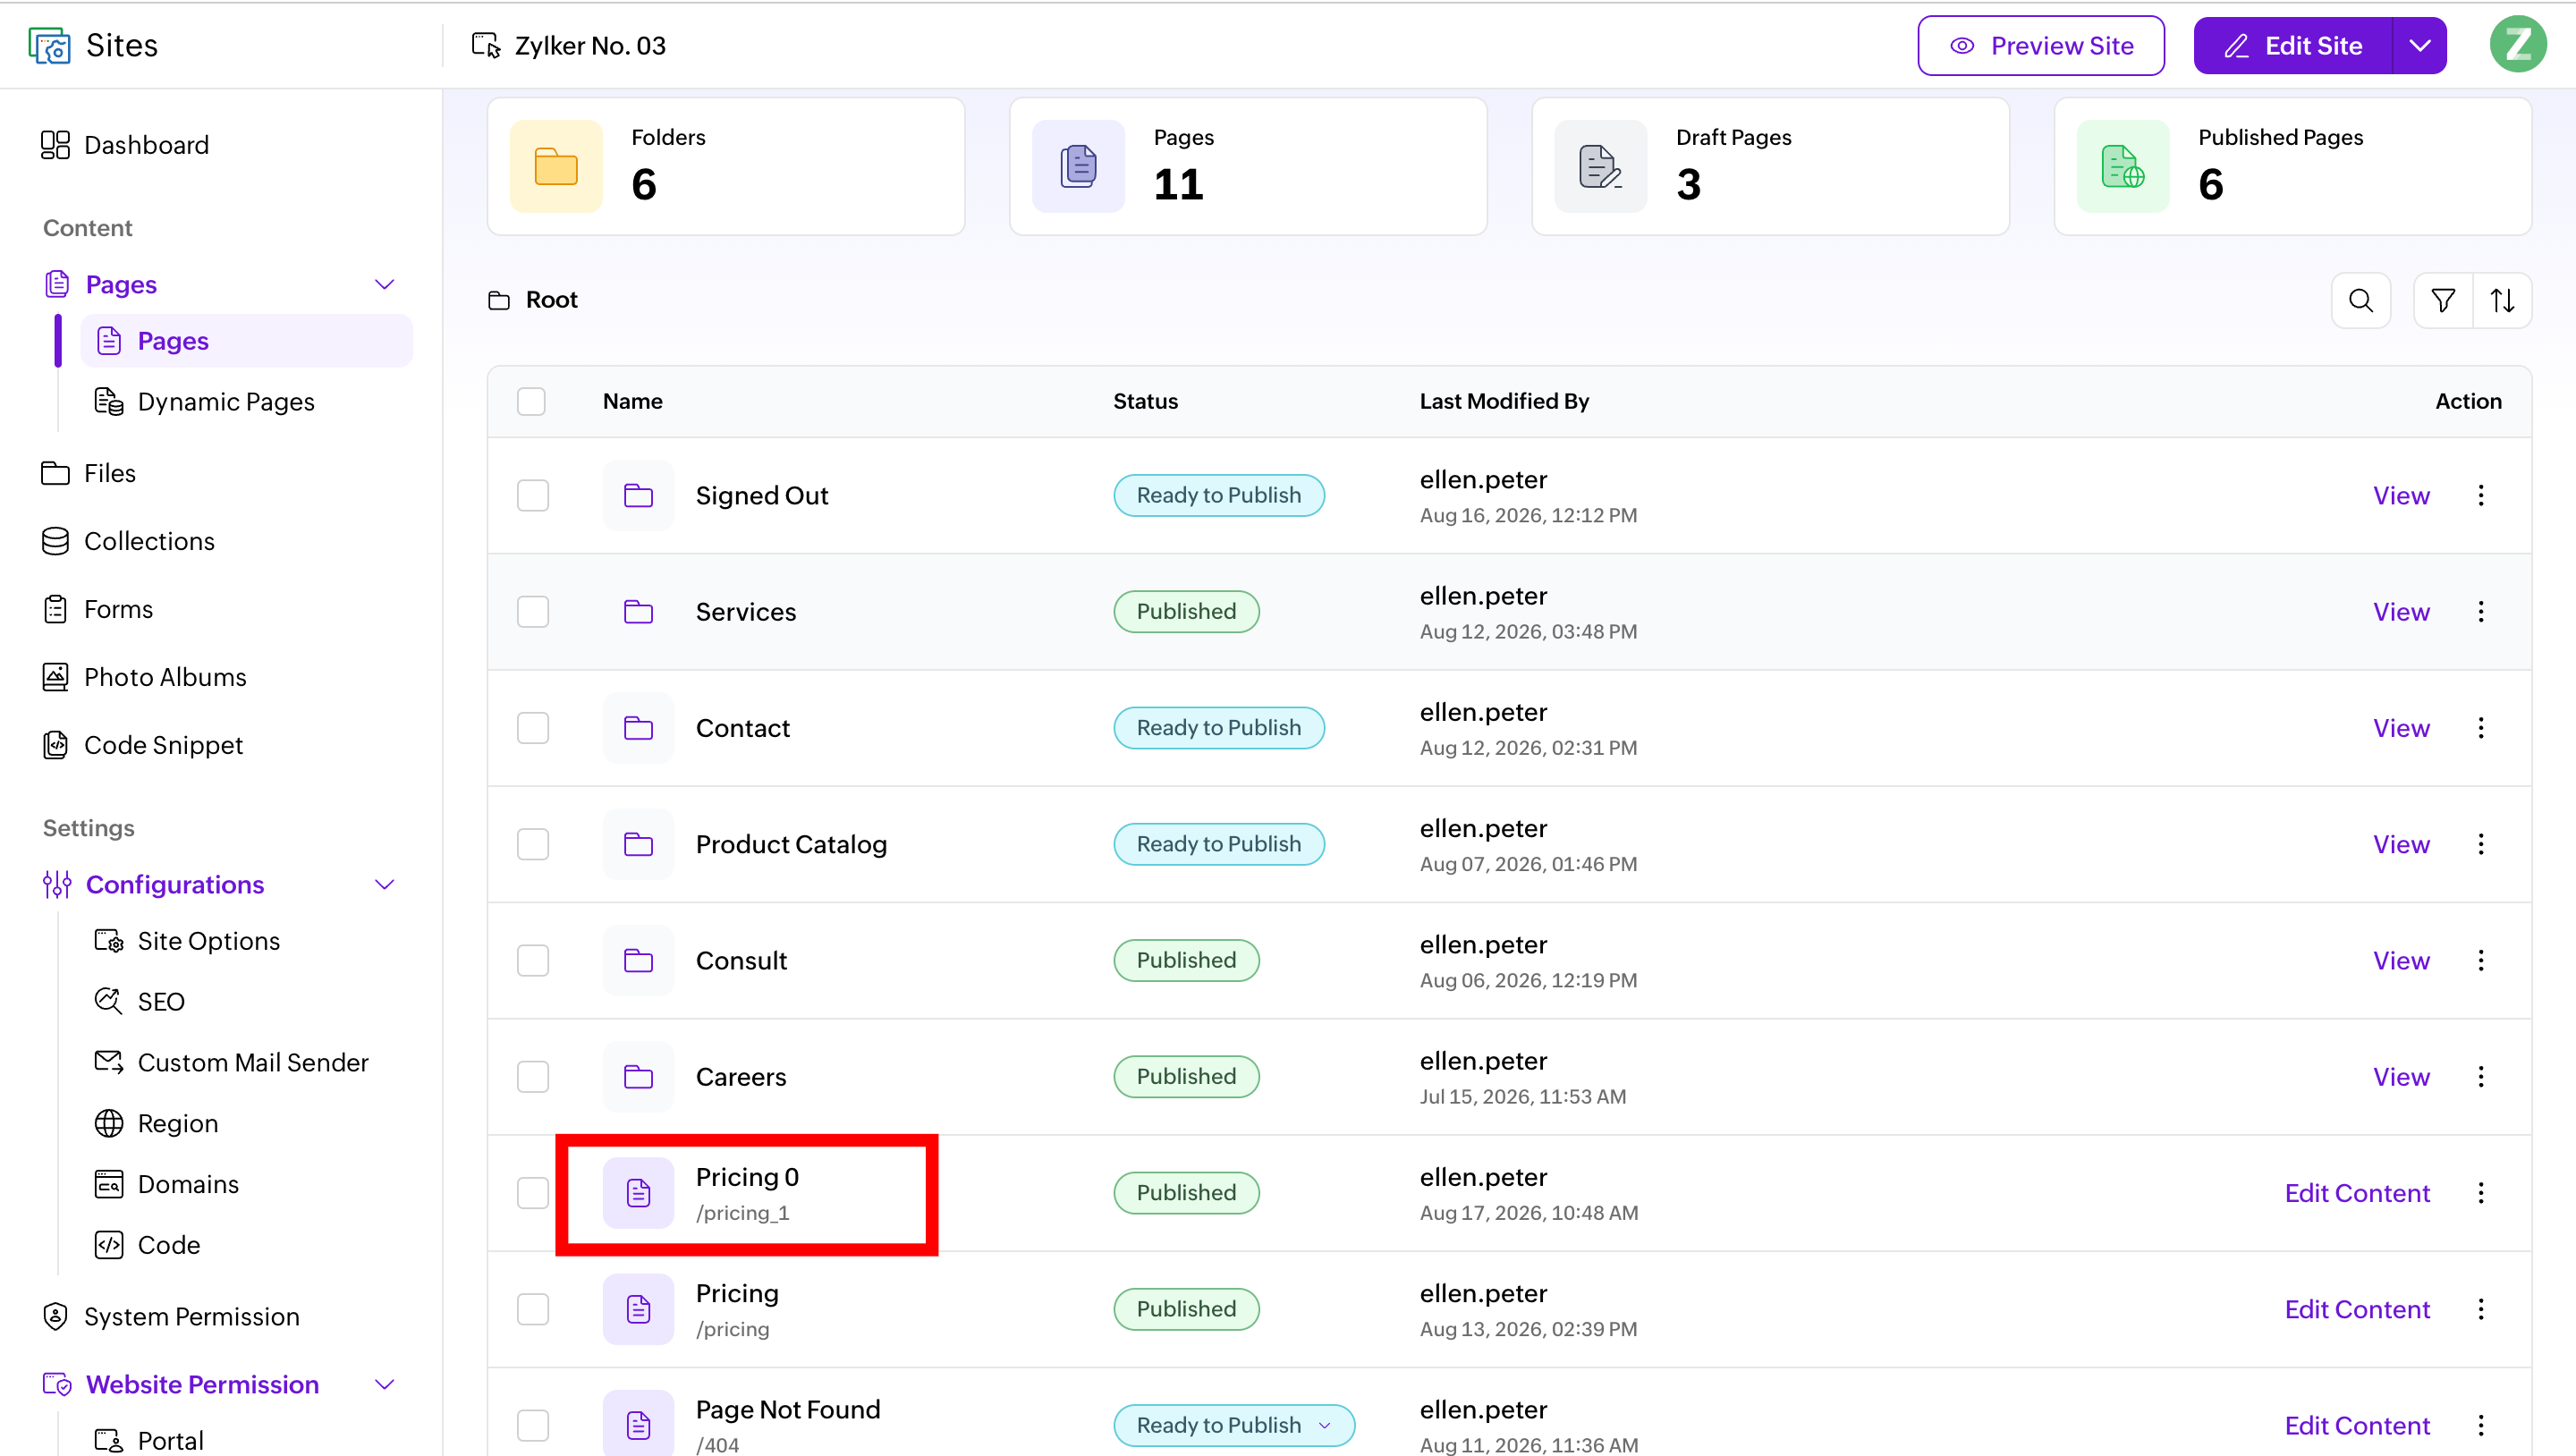The width and height of the screenshot is (2576, 1456).
Task: Open the three-dot menu for Careers
Action: (x=2480, y=1076)
